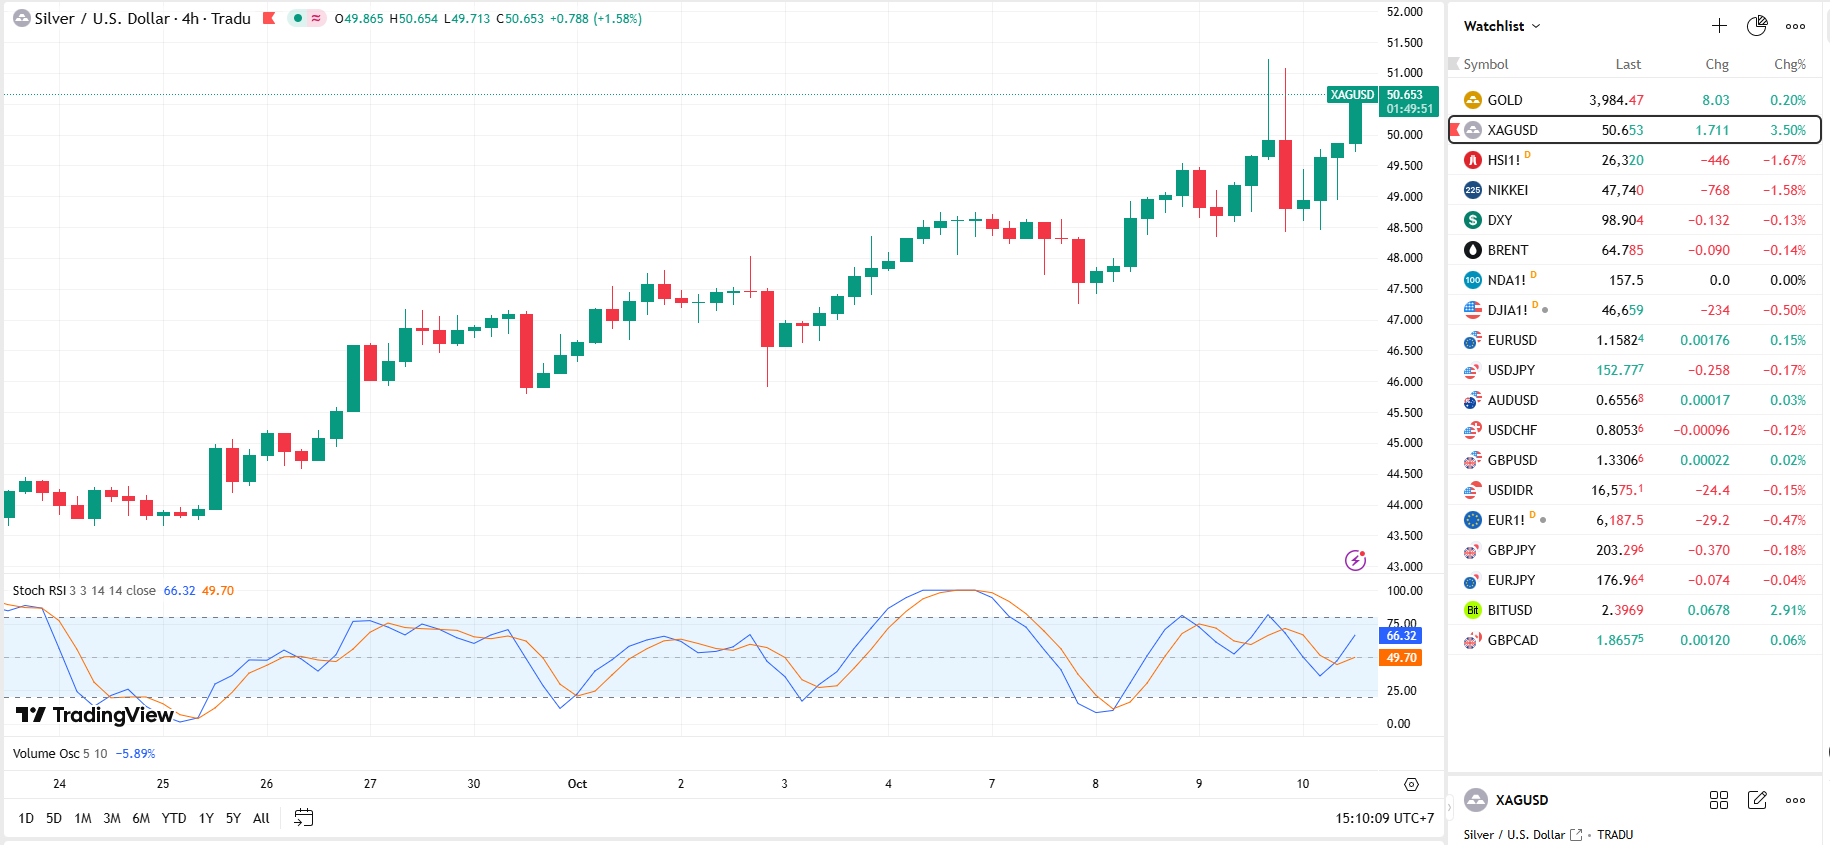Switch the chart range to 1M
The height and width of the screenshot is (845, 1830).
click(x=83, y=818)
